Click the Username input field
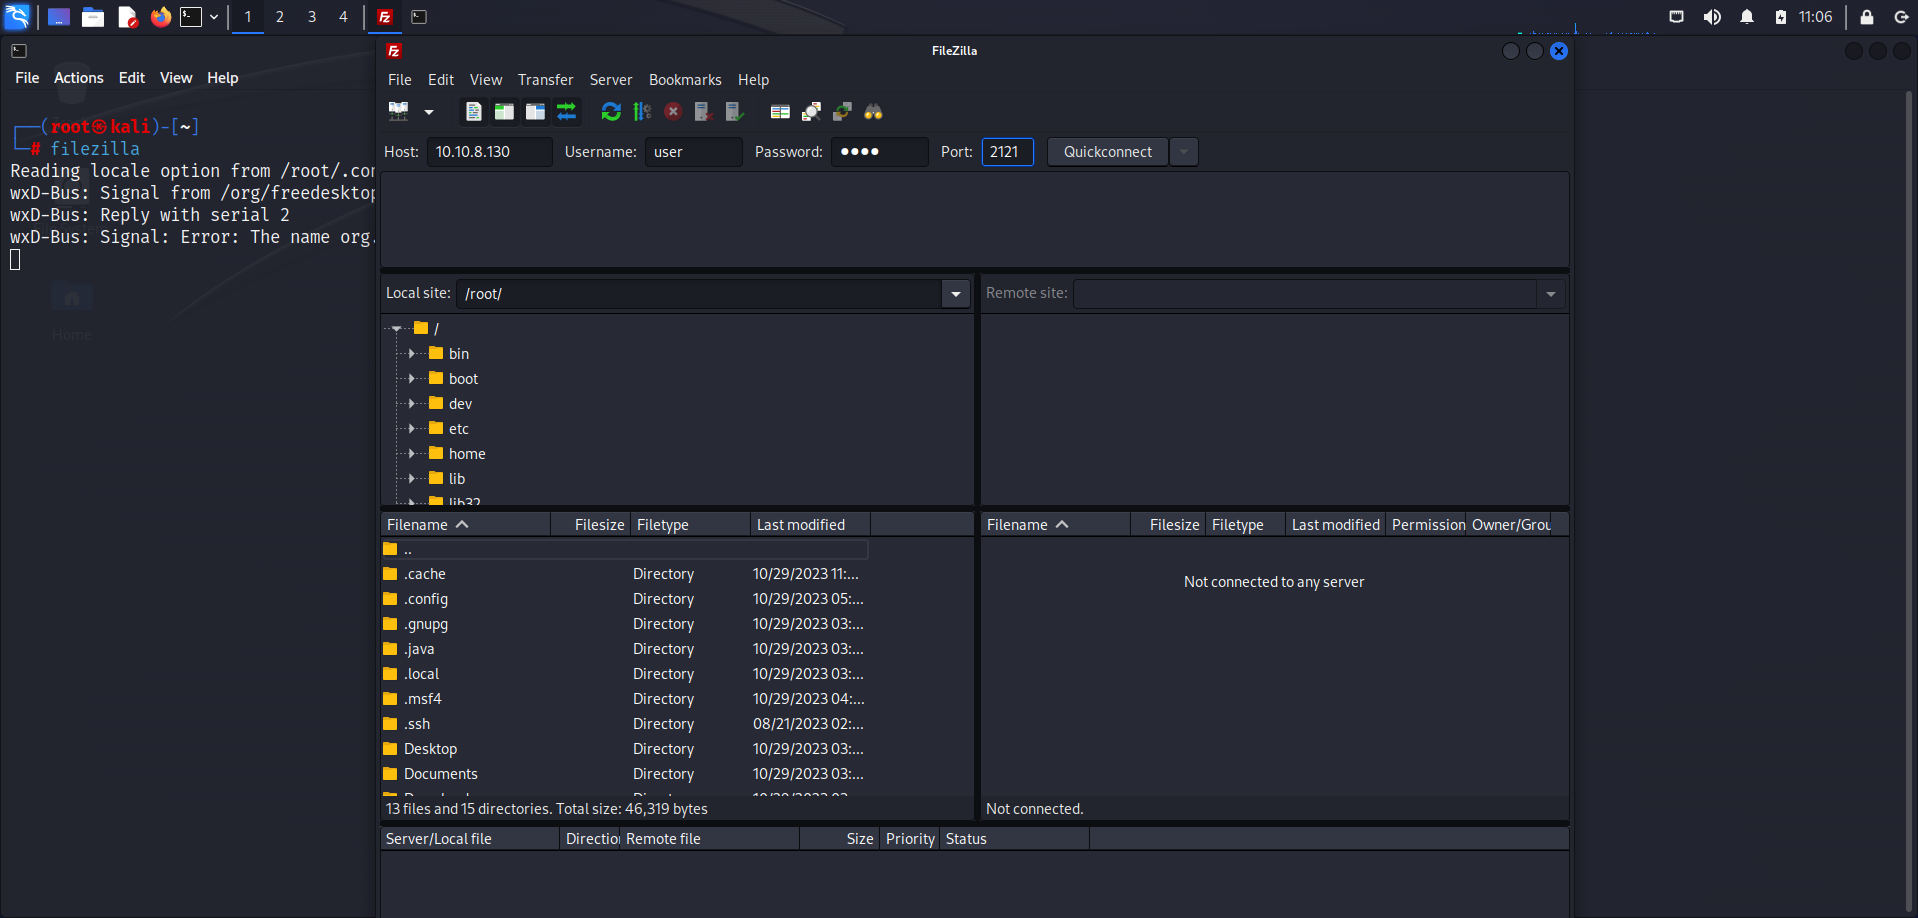The image size is (1918, 918). point(693,152)
